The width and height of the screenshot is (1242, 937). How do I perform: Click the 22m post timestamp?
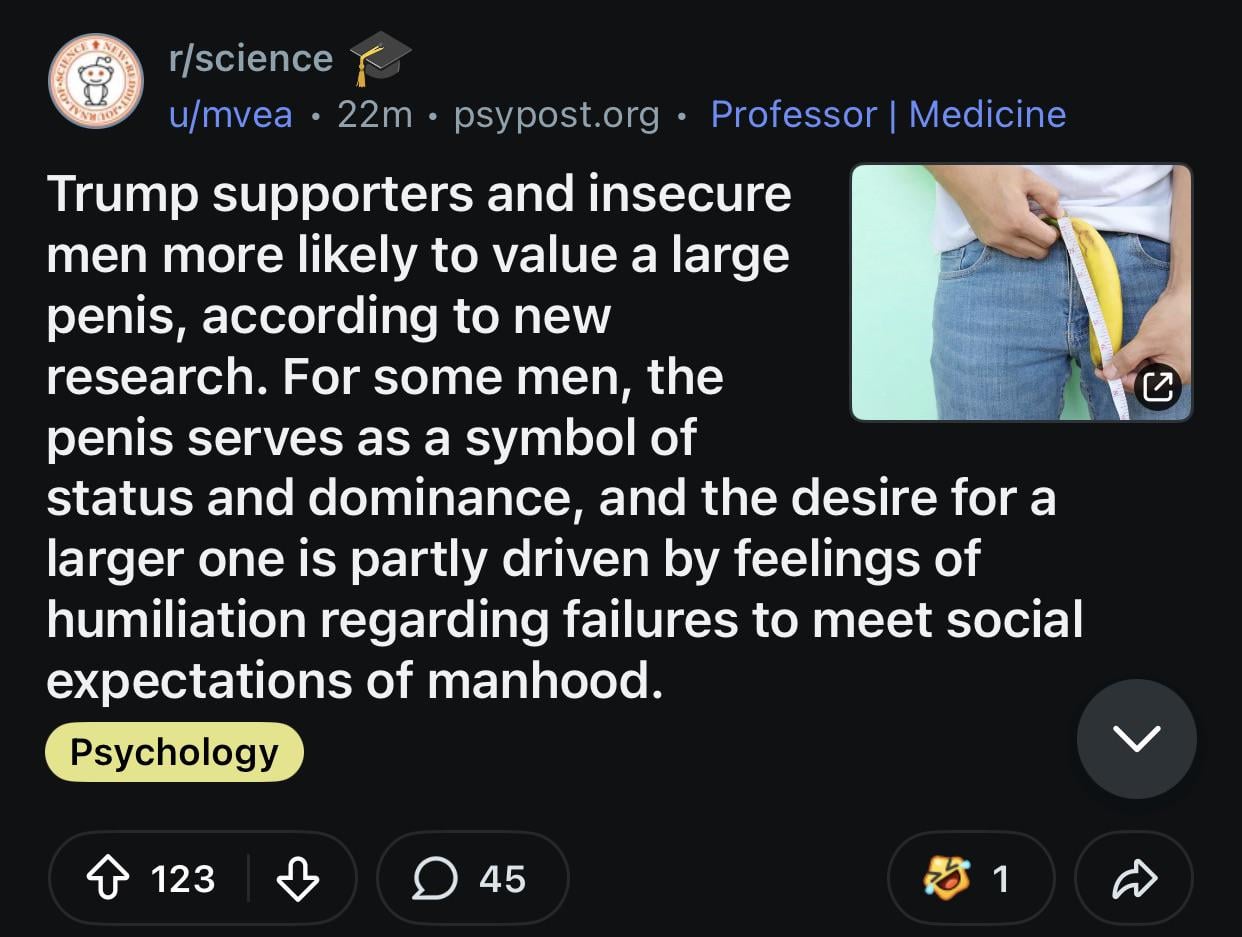[375, 115]
